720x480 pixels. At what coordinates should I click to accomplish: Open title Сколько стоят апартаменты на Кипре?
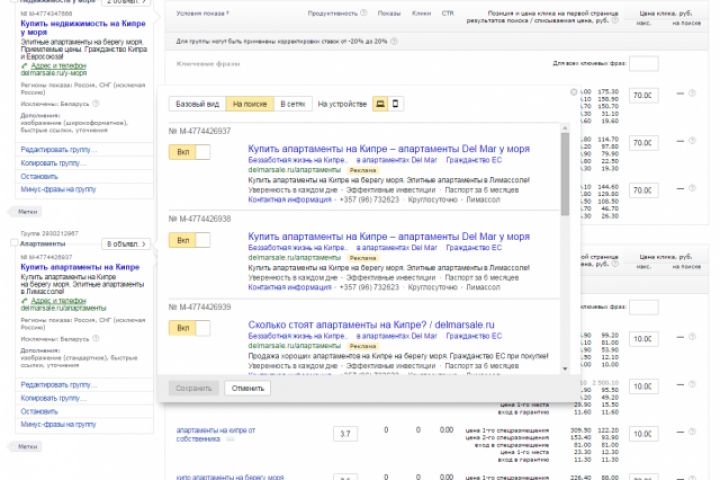coord(338,325)
